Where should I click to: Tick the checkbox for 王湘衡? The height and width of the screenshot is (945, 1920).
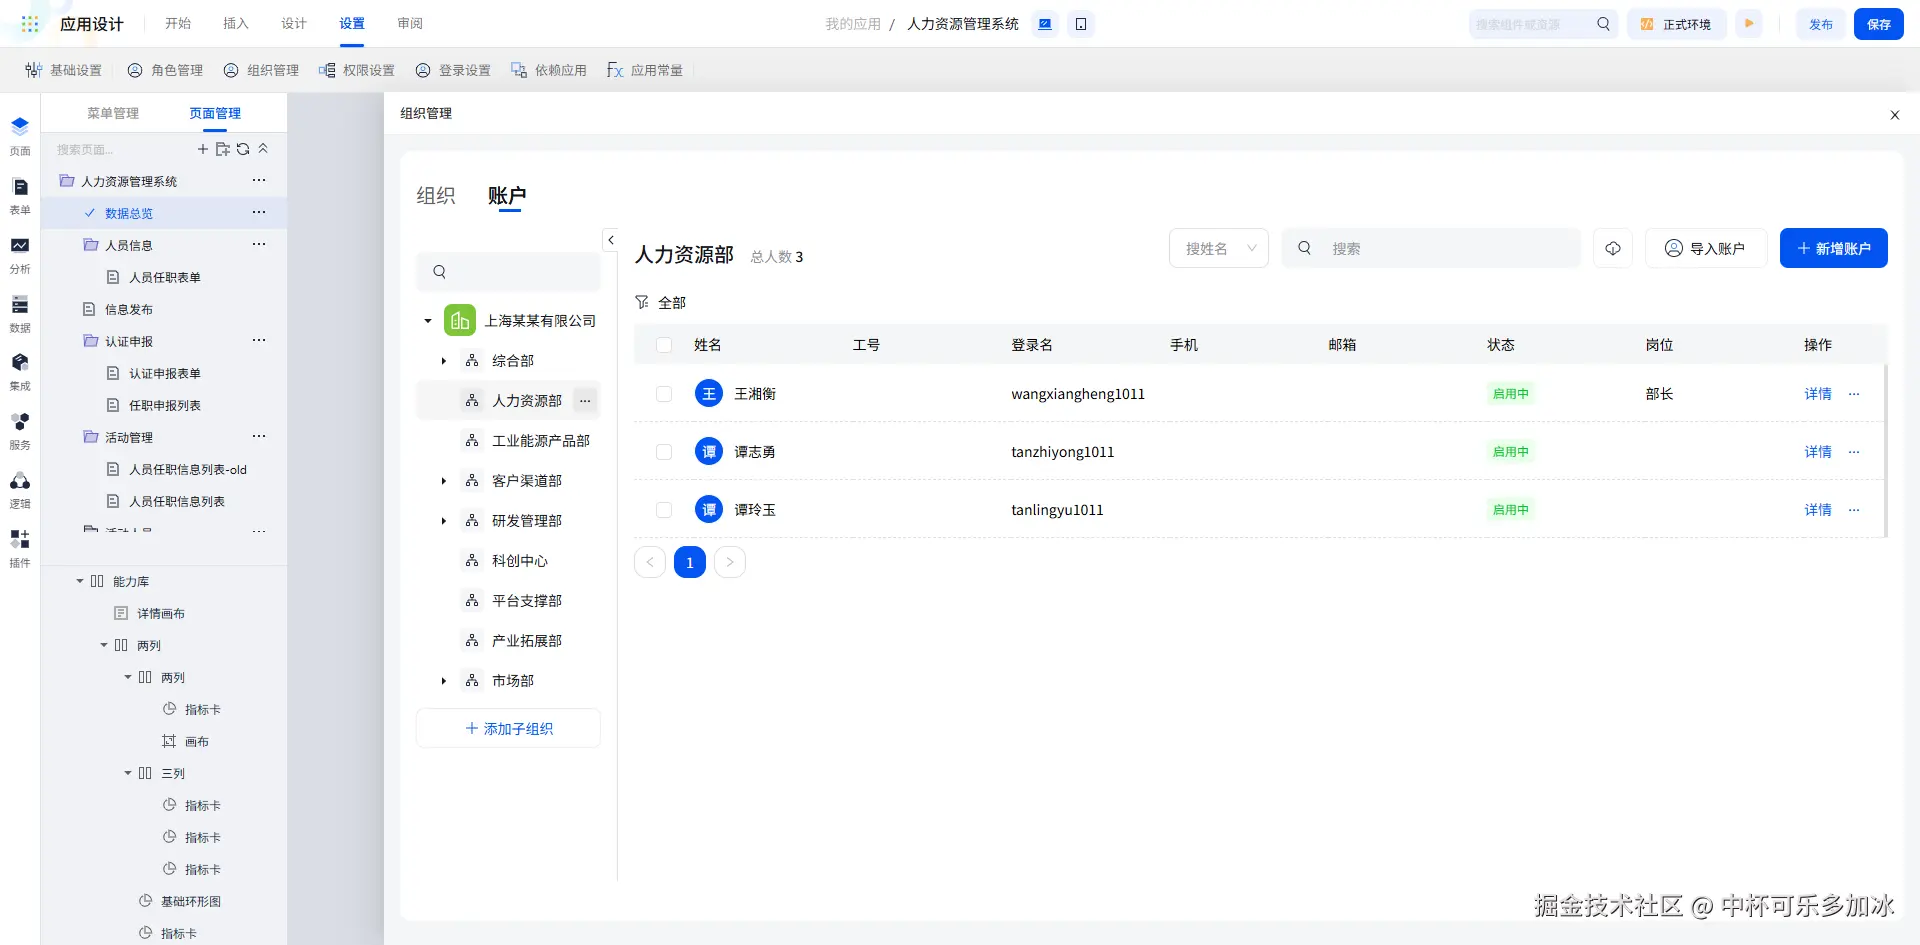pos(664,394)
